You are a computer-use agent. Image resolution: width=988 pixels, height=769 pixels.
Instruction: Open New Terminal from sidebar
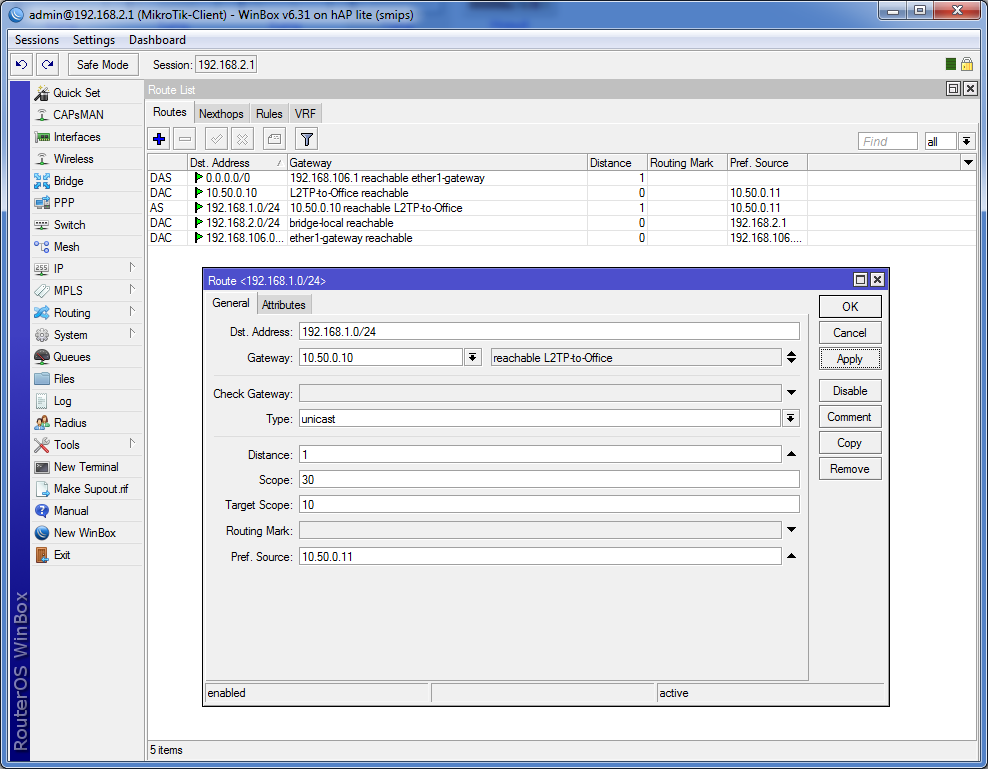(86, 467)
